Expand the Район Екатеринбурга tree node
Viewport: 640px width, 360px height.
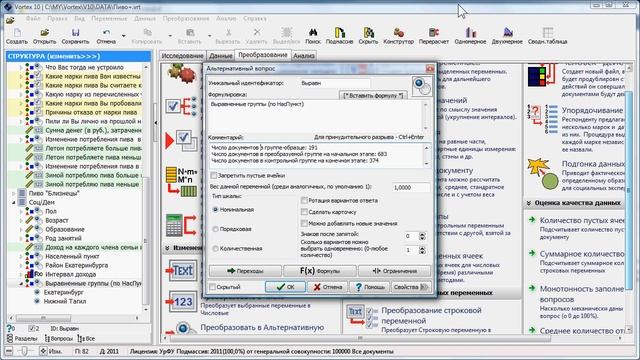(x=21, y=265)
